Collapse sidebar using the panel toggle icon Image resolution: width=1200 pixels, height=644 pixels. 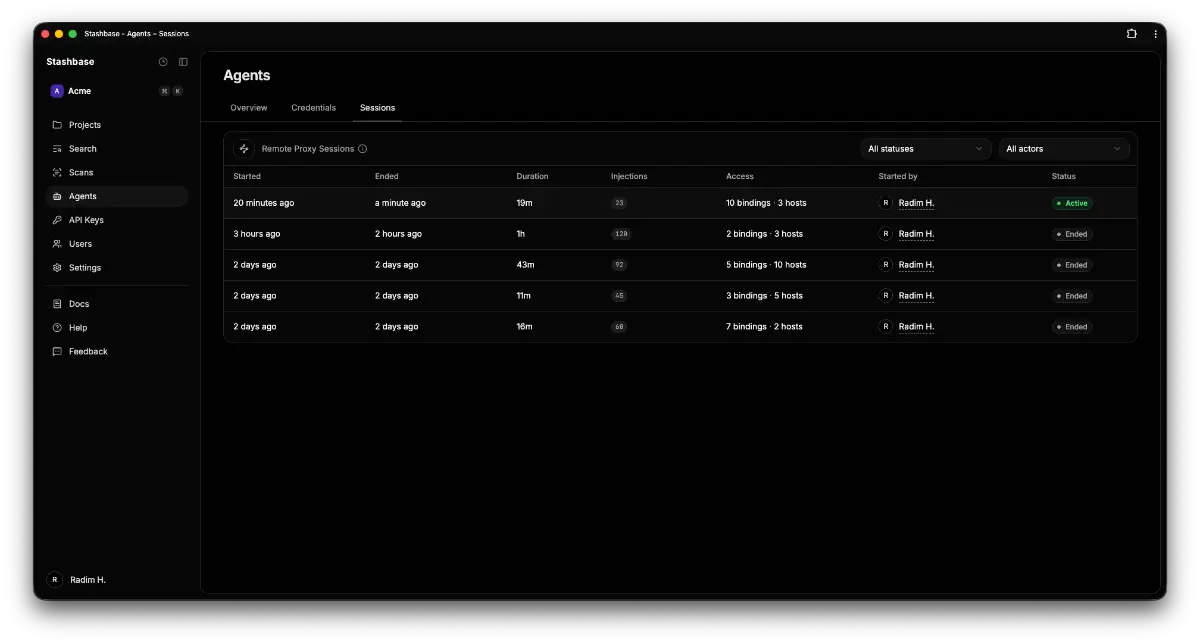tap(183, 62)
